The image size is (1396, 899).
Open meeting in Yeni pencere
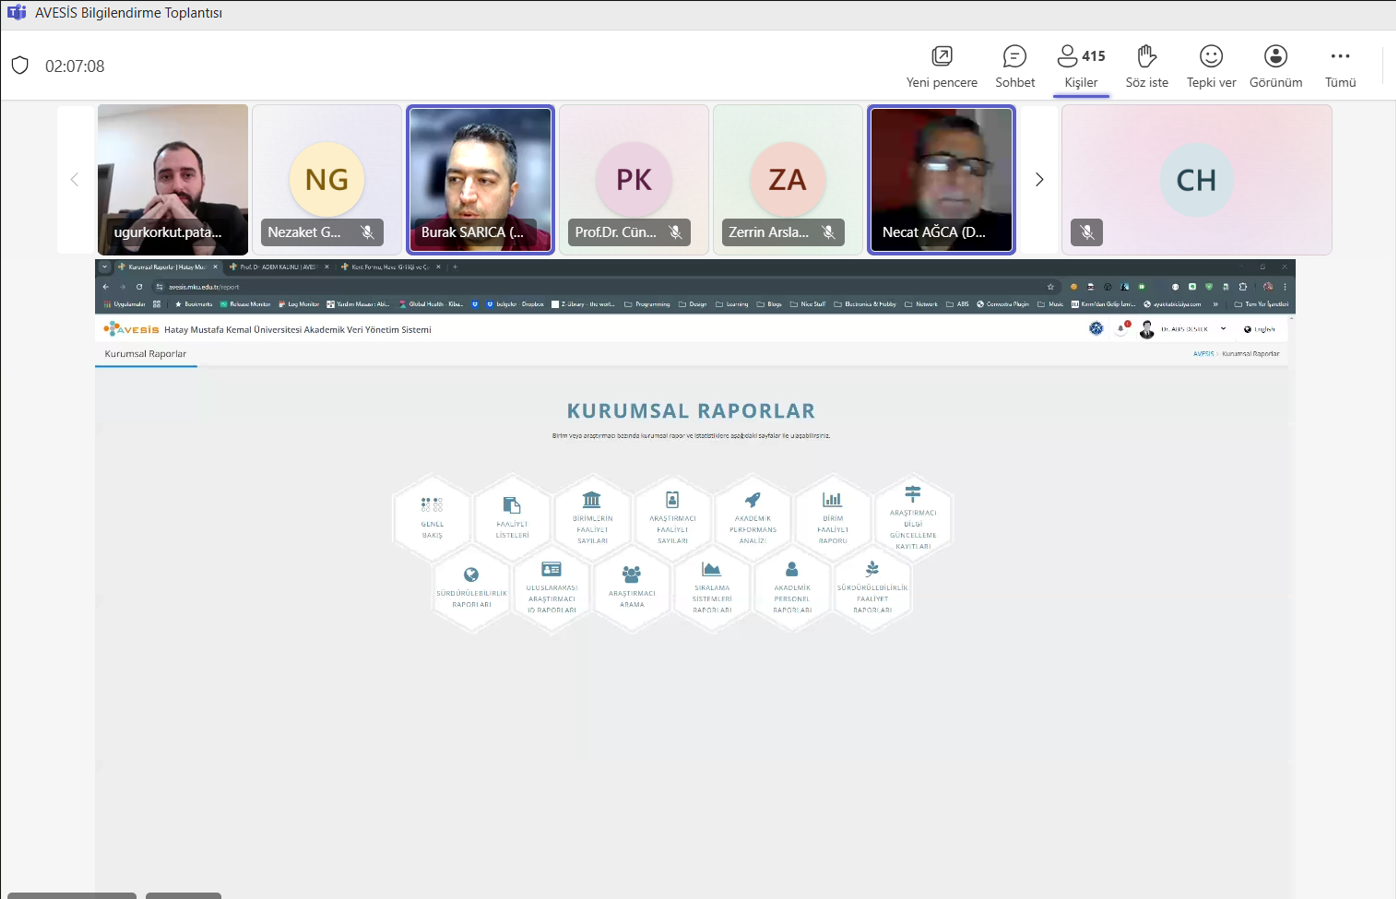tap(941, 66)
